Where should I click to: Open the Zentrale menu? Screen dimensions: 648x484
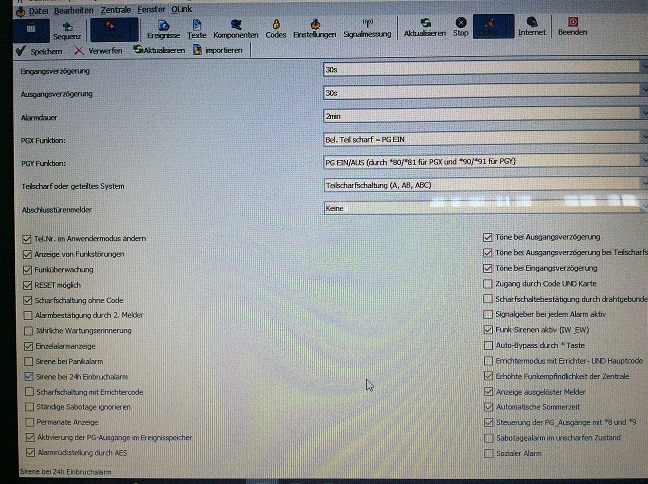[115, 8]
